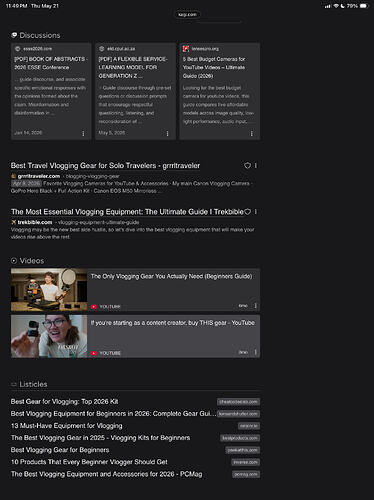374x500 pixels.
Task: Open If you're starting as a content creator video
Action: (x=173, y=323)
